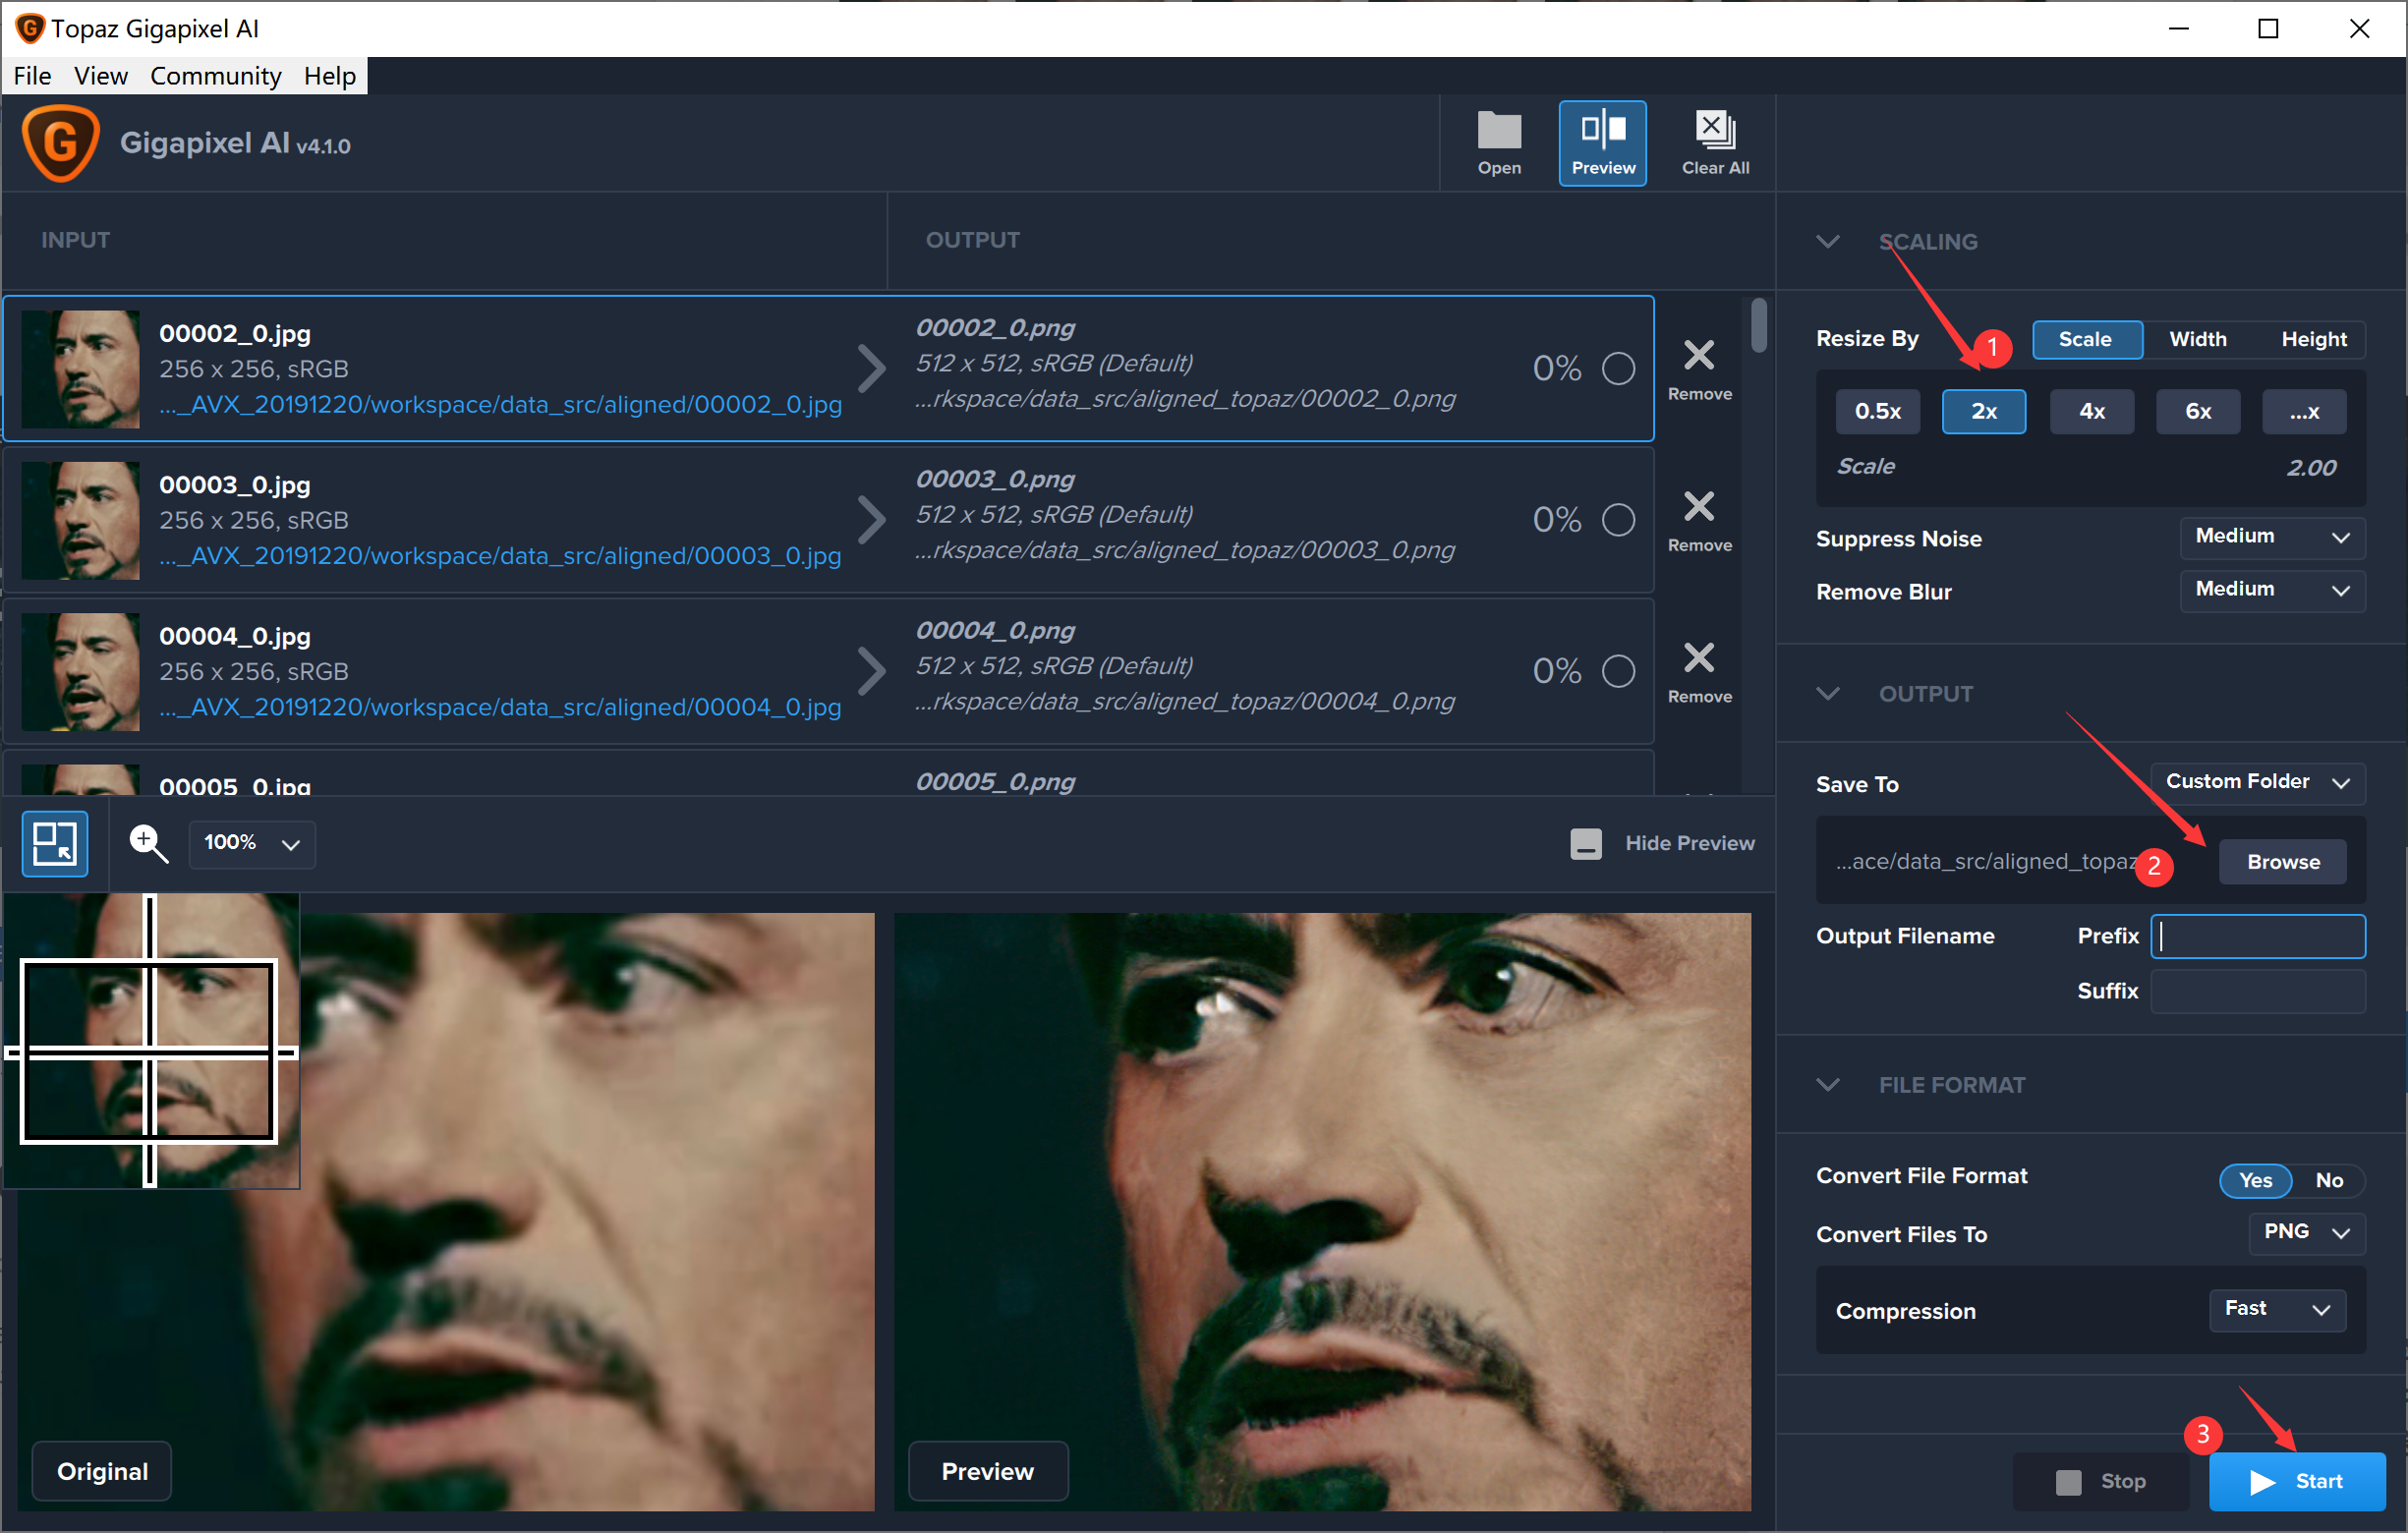Click the image list scrollbar
Screen dimensions: 2408x1533
[1759, 325]
